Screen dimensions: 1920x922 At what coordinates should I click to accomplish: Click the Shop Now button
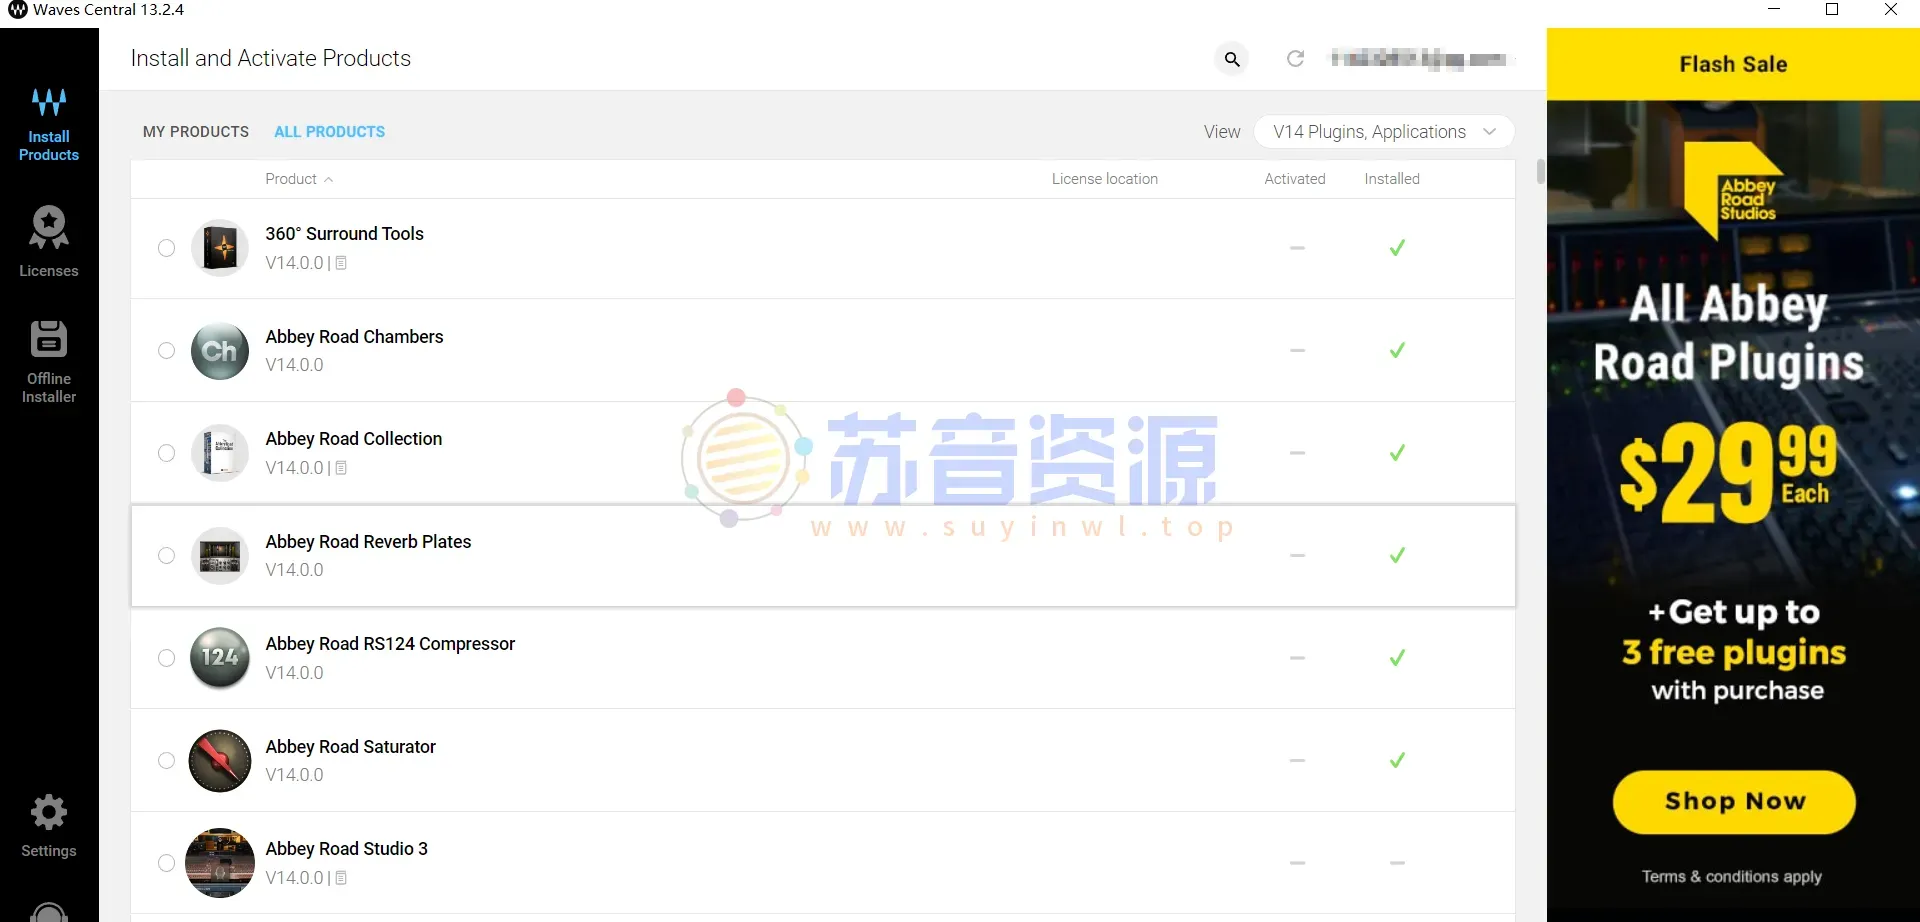point(1733,801)
